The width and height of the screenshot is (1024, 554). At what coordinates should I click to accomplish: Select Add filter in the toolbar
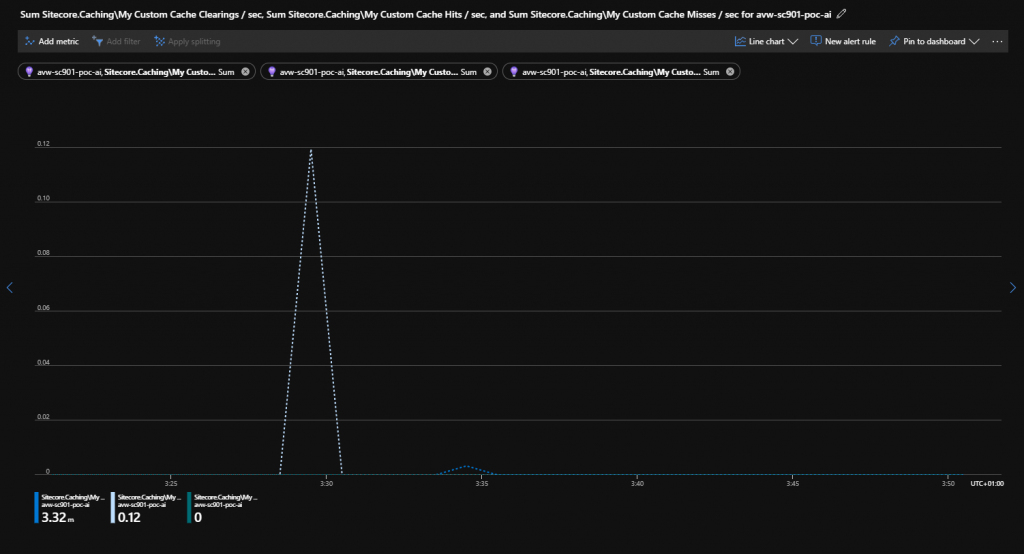tap(115, 42)
